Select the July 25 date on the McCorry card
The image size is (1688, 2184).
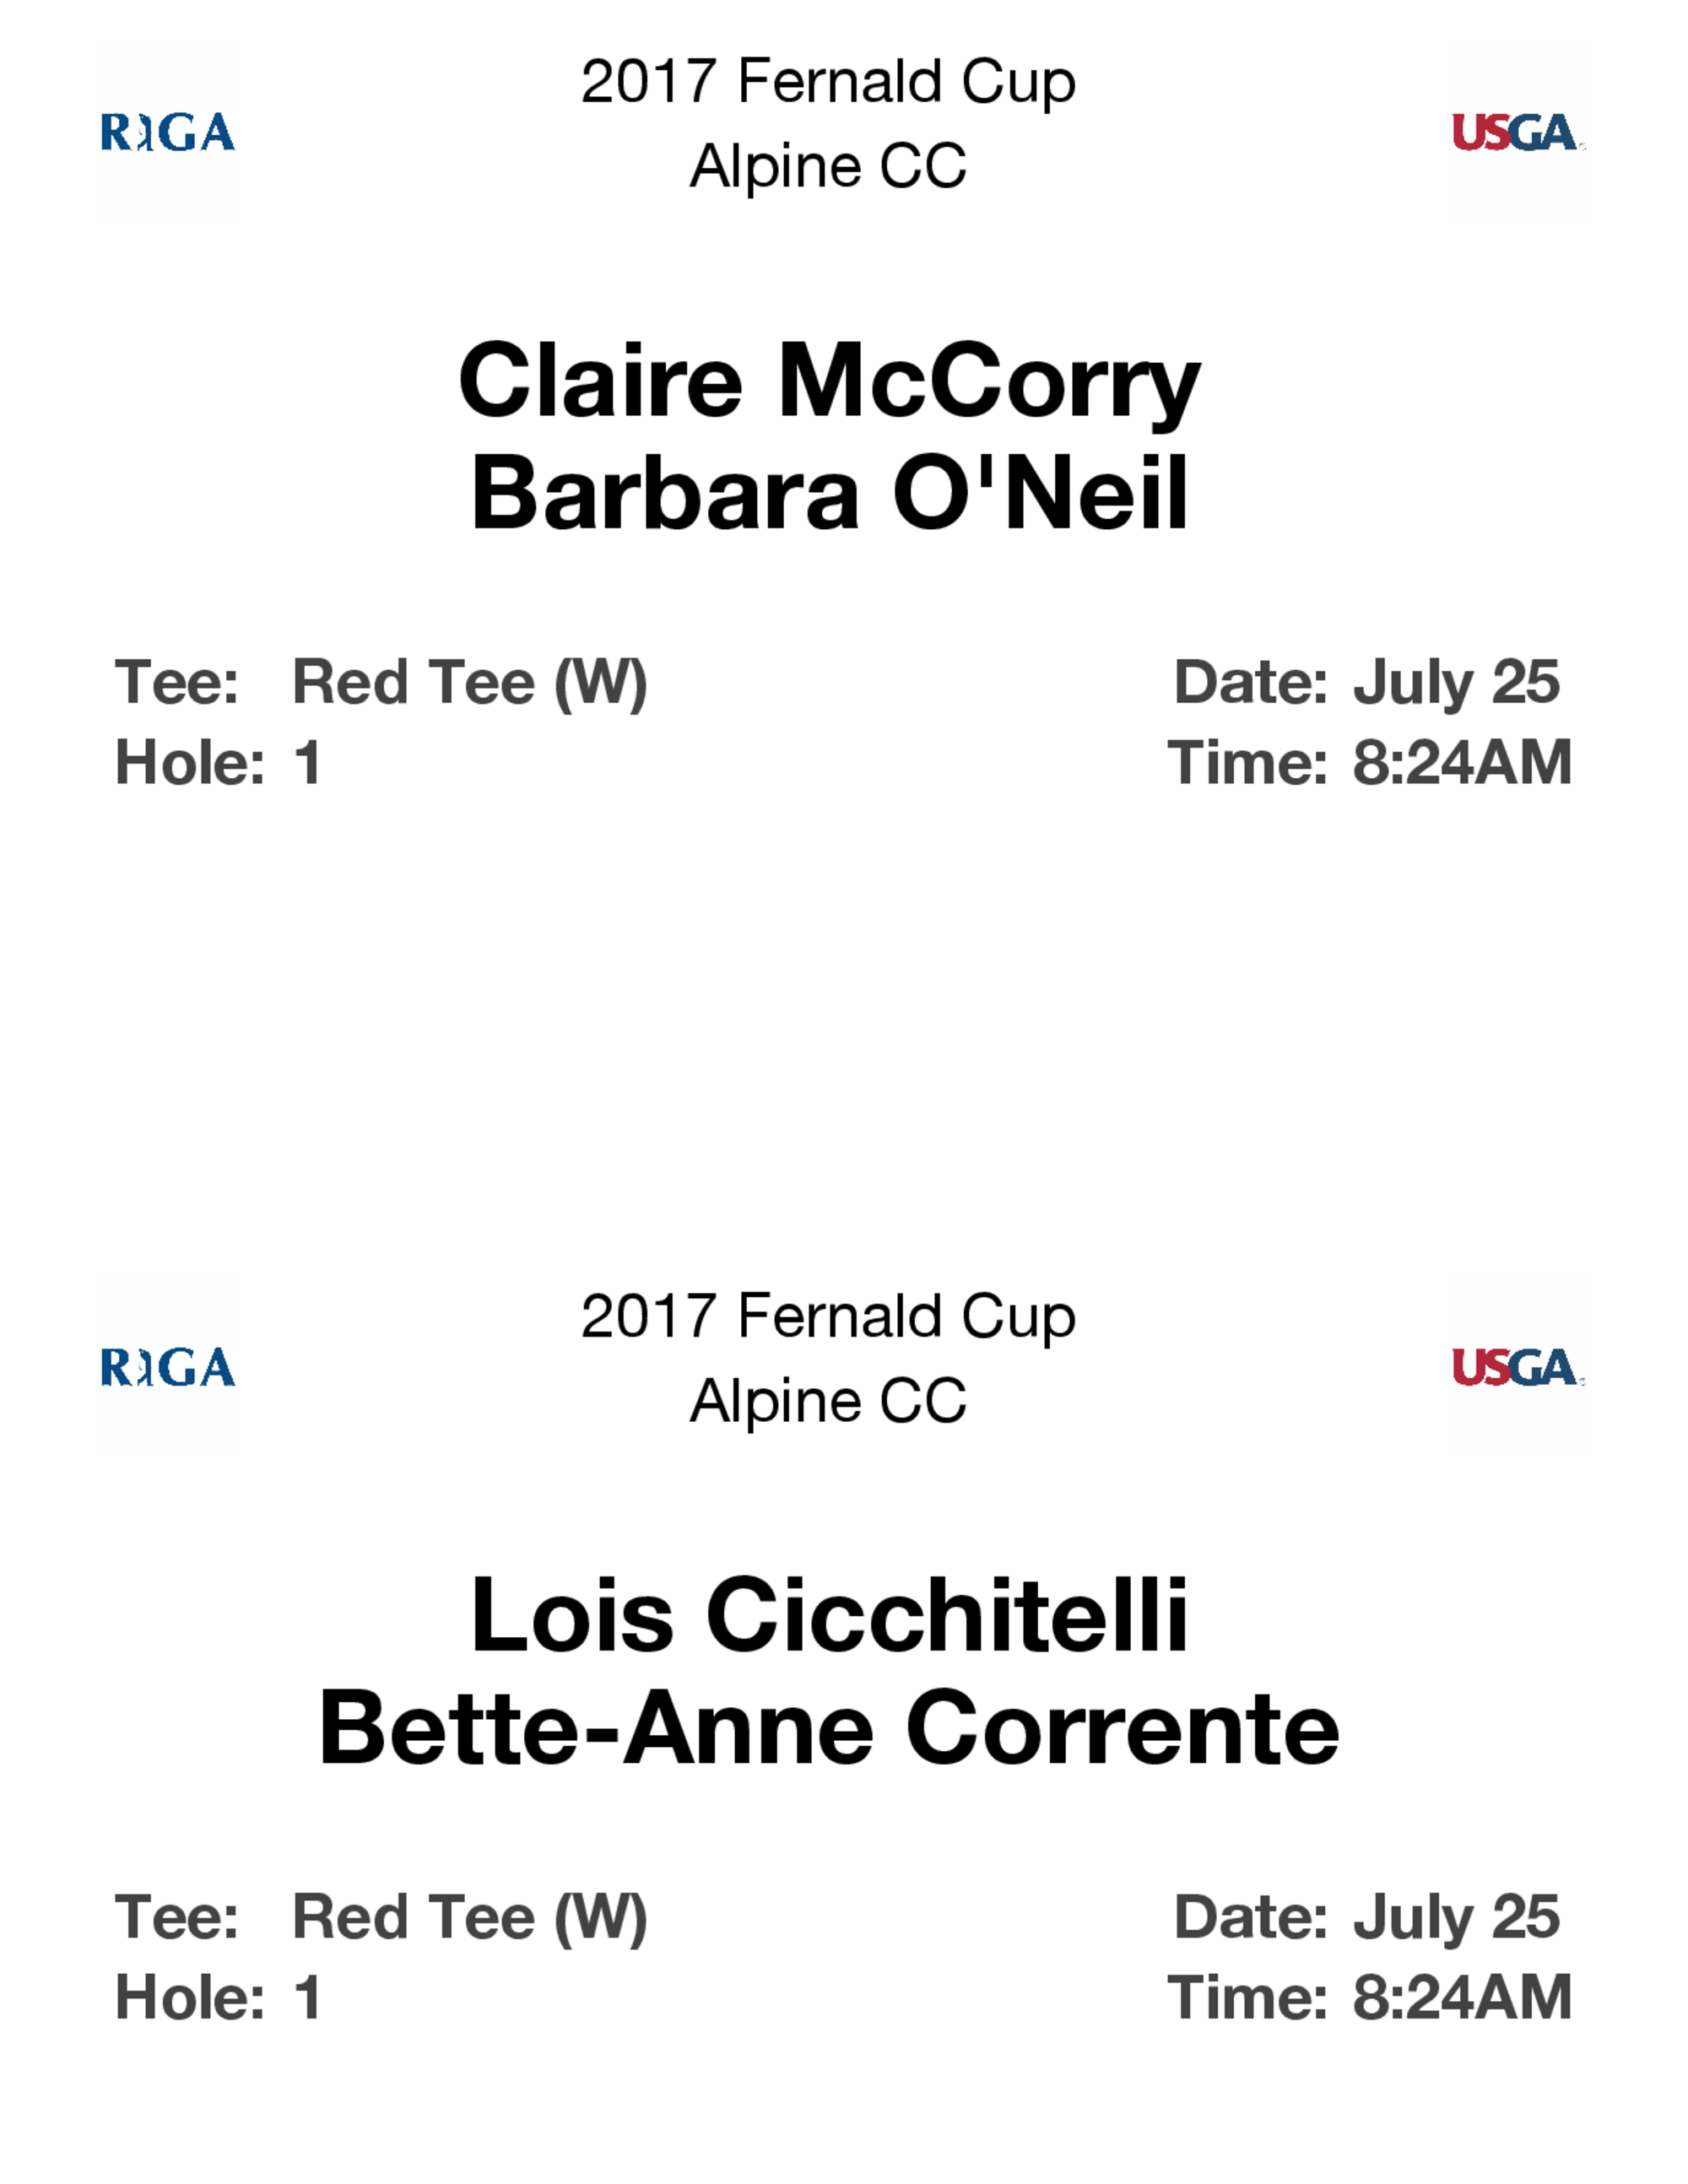pyautogui.click(x=1455, y=683)
